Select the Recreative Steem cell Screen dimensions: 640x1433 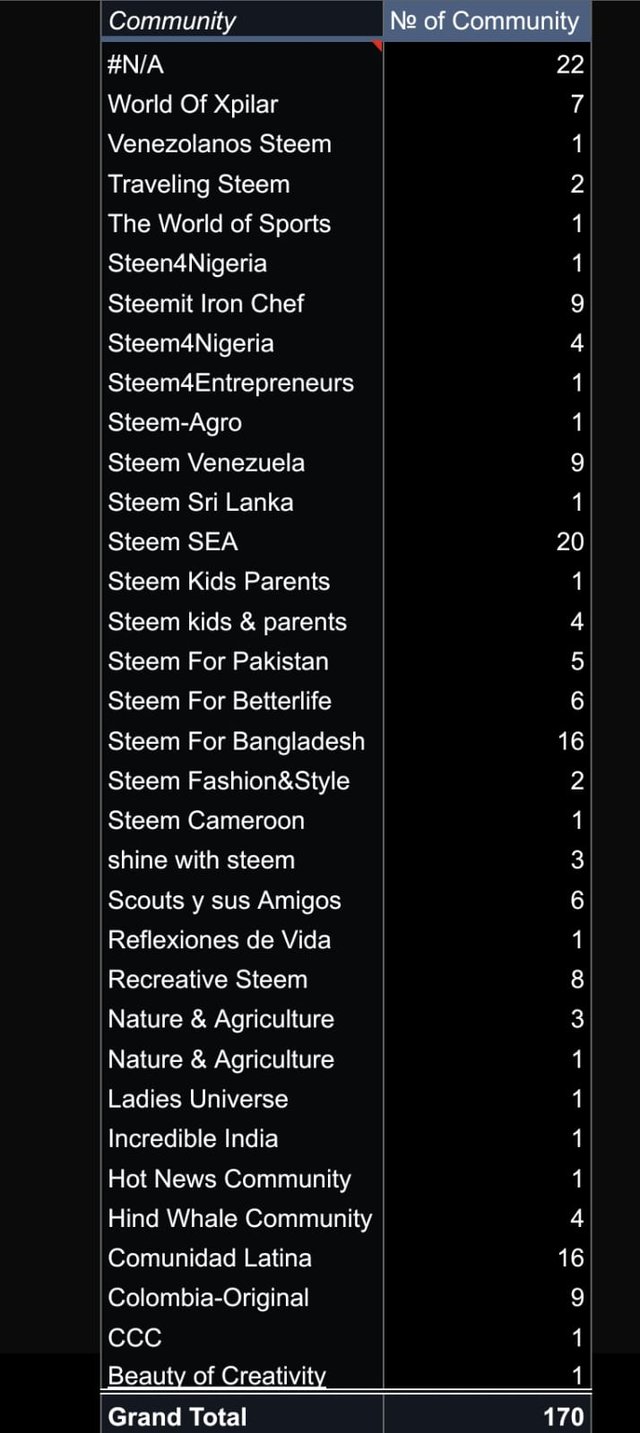click(x=242, y=979)
